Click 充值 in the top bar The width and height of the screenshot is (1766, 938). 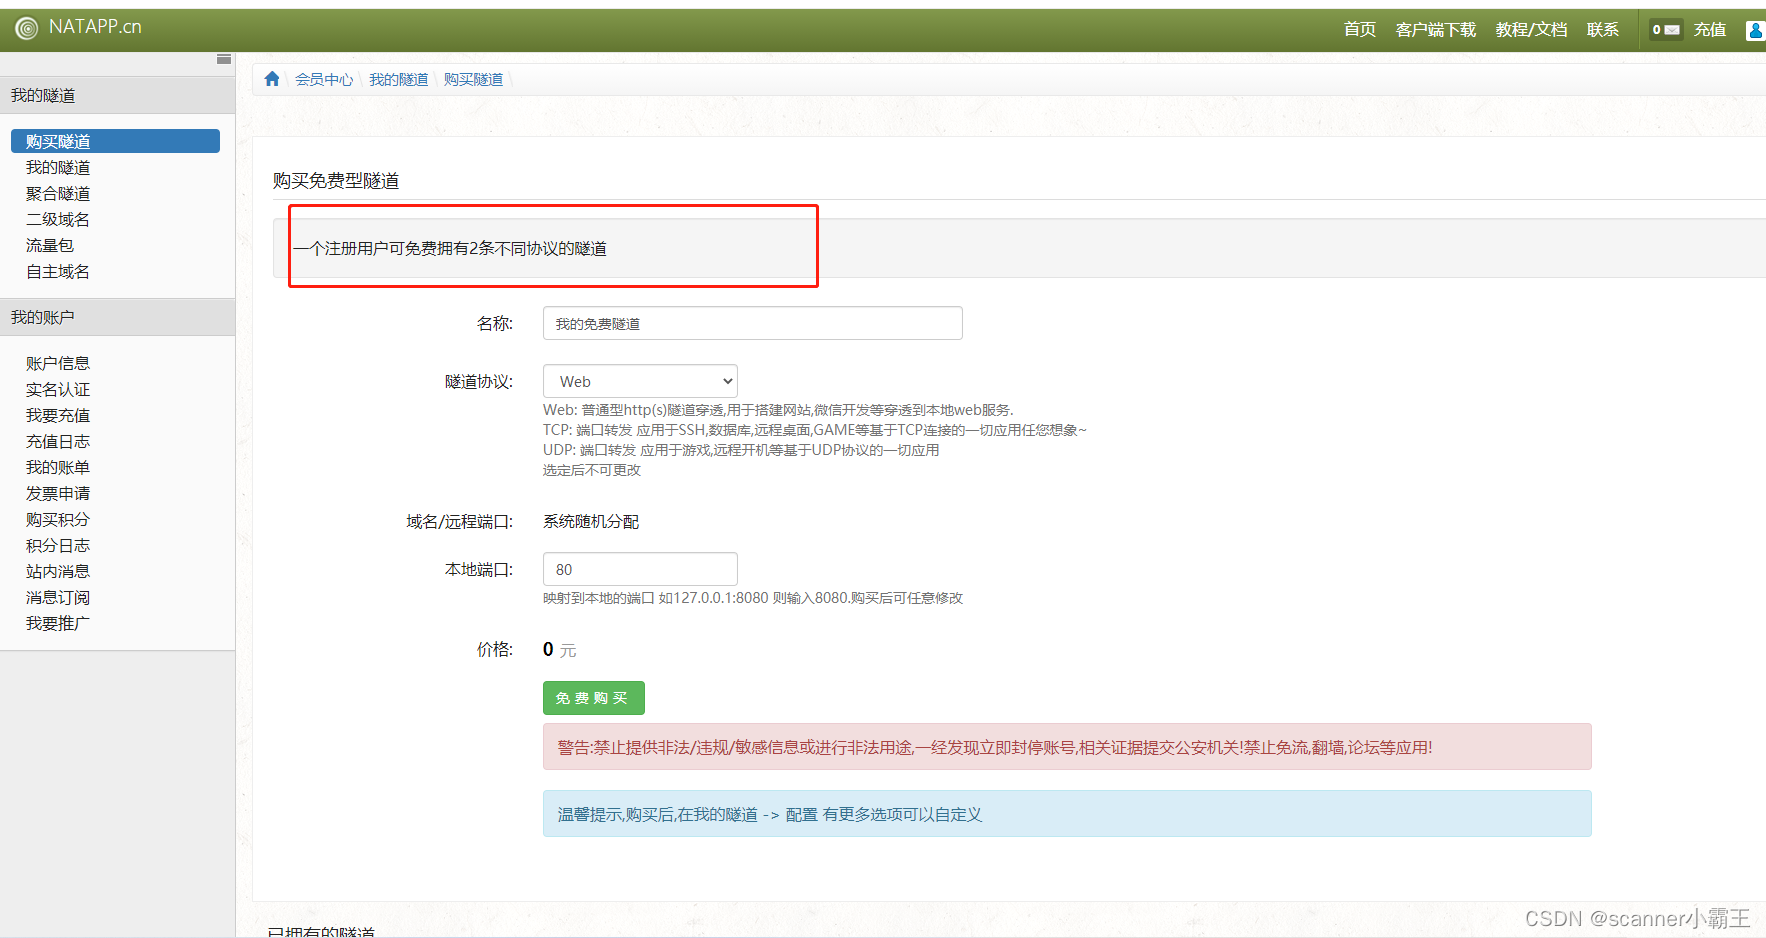(x=1710, y=30)
